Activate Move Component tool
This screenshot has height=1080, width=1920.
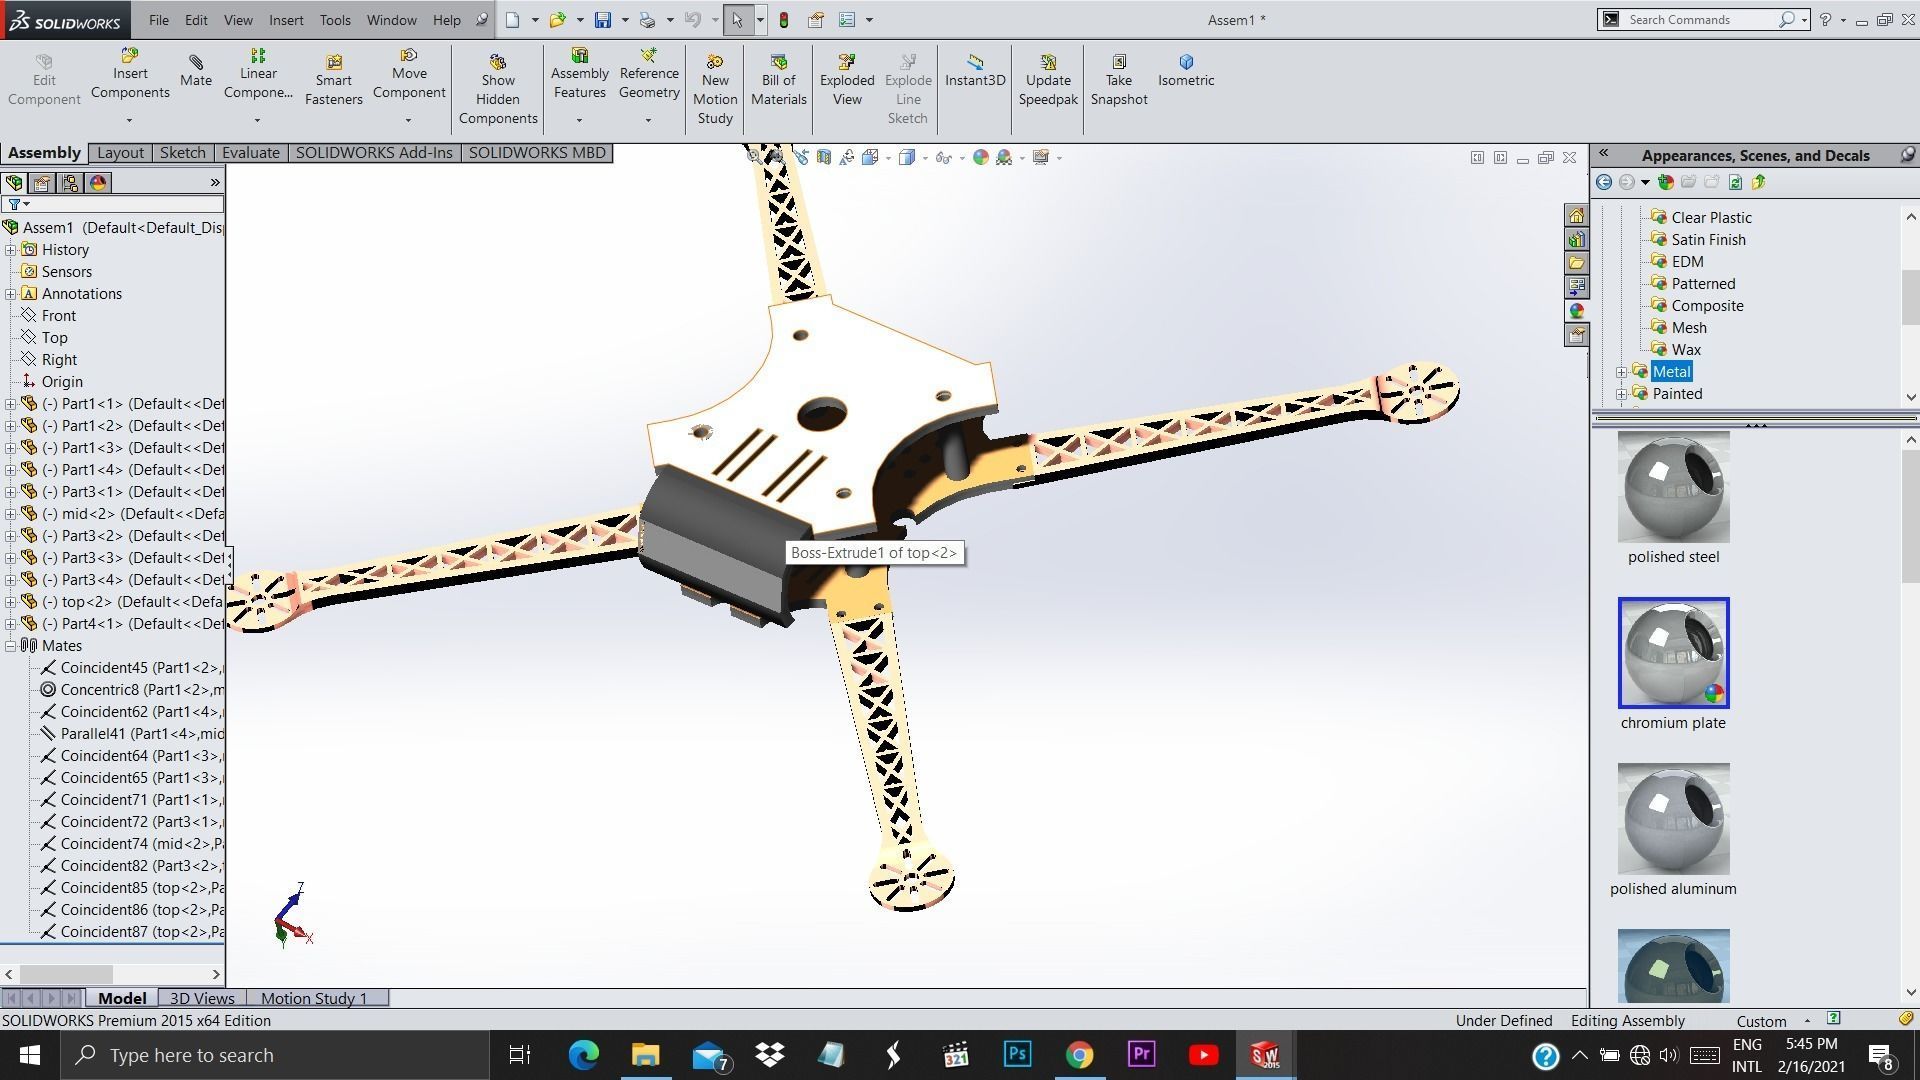pyautogui.click(x=409, y=74)
